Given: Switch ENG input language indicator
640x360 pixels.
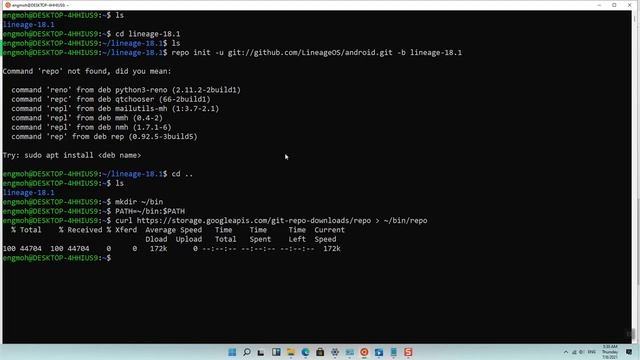Looking at the screenshot, I should point(591,352).
